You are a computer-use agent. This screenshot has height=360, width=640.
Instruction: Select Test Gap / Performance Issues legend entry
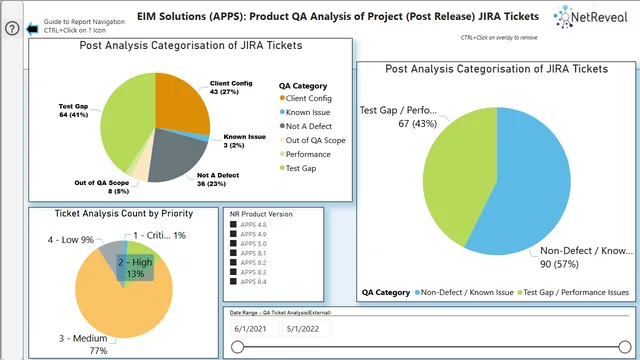573,292
